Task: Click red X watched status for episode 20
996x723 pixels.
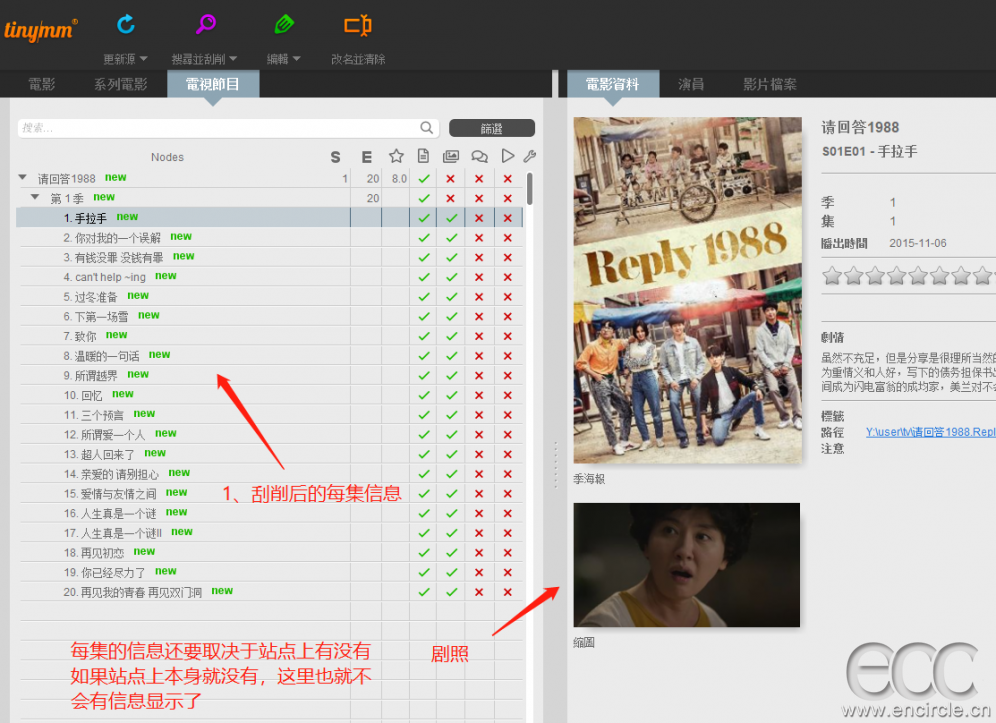Action: (508, 592)
